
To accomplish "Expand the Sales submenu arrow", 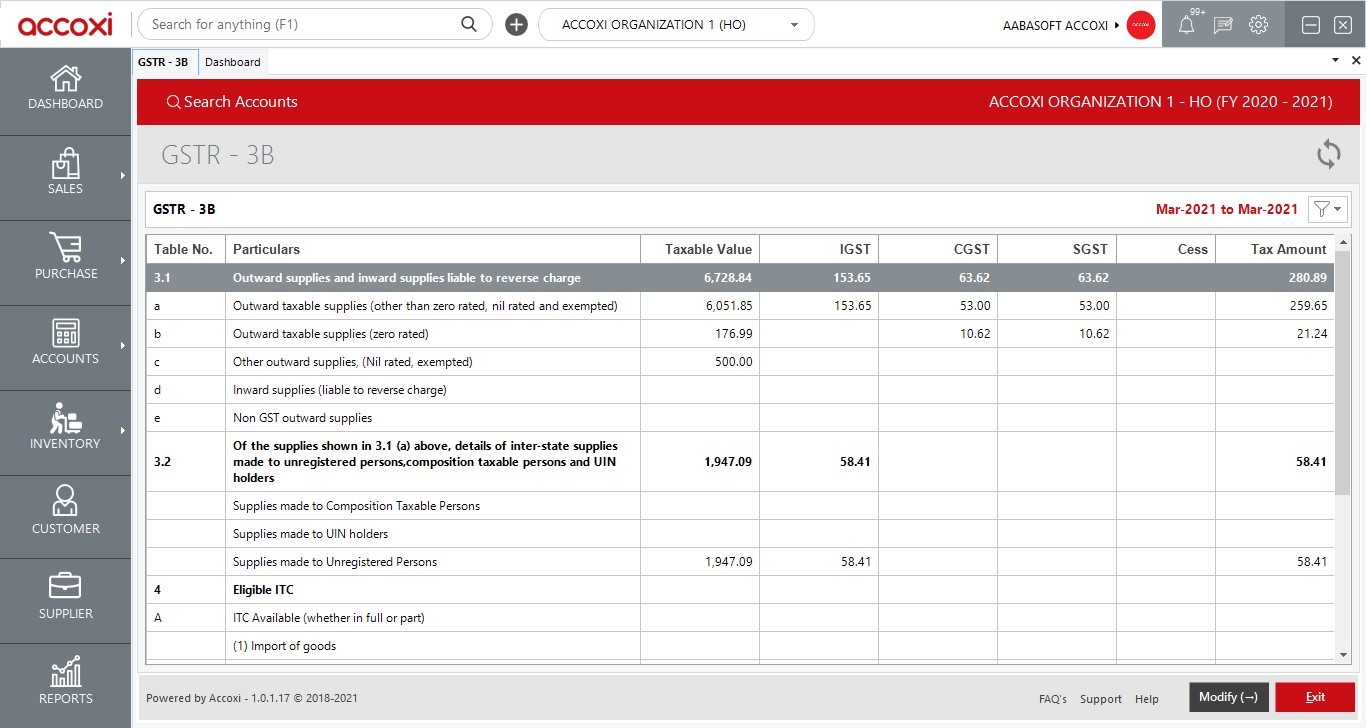I will tap(123, 176).
